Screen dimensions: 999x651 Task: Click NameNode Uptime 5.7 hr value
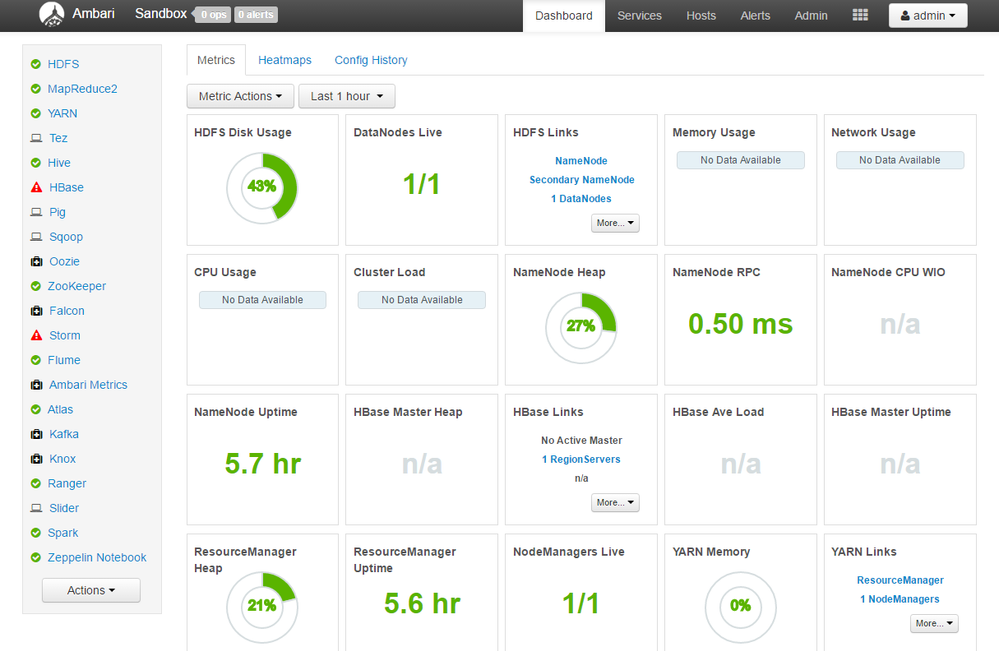pos(262,464)
